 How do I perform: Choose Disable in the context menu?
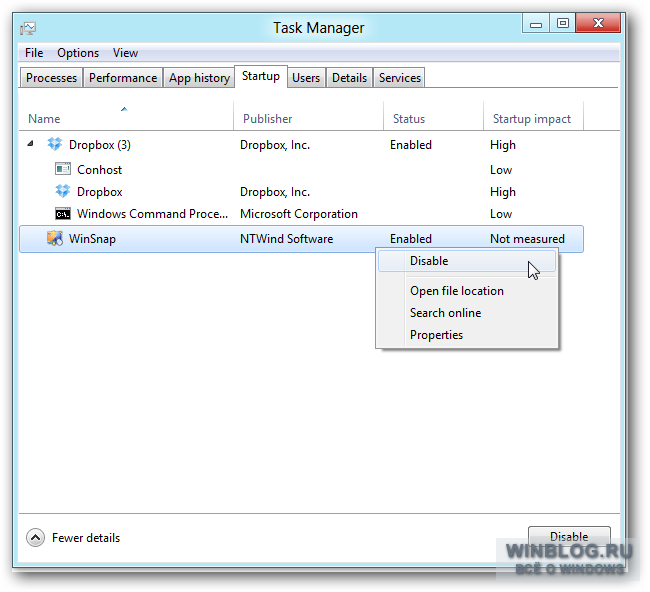click(467, 261)
